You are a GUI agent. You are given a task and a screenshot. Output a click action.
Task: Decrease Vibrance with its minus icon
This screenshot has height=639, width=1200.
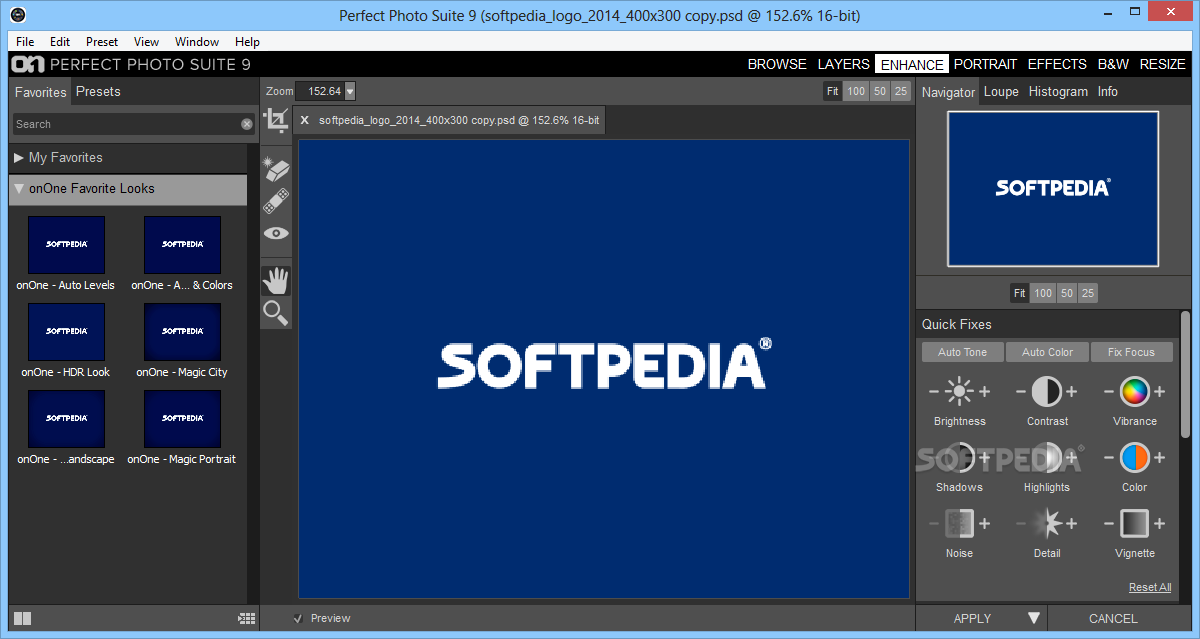point(1109,391)
